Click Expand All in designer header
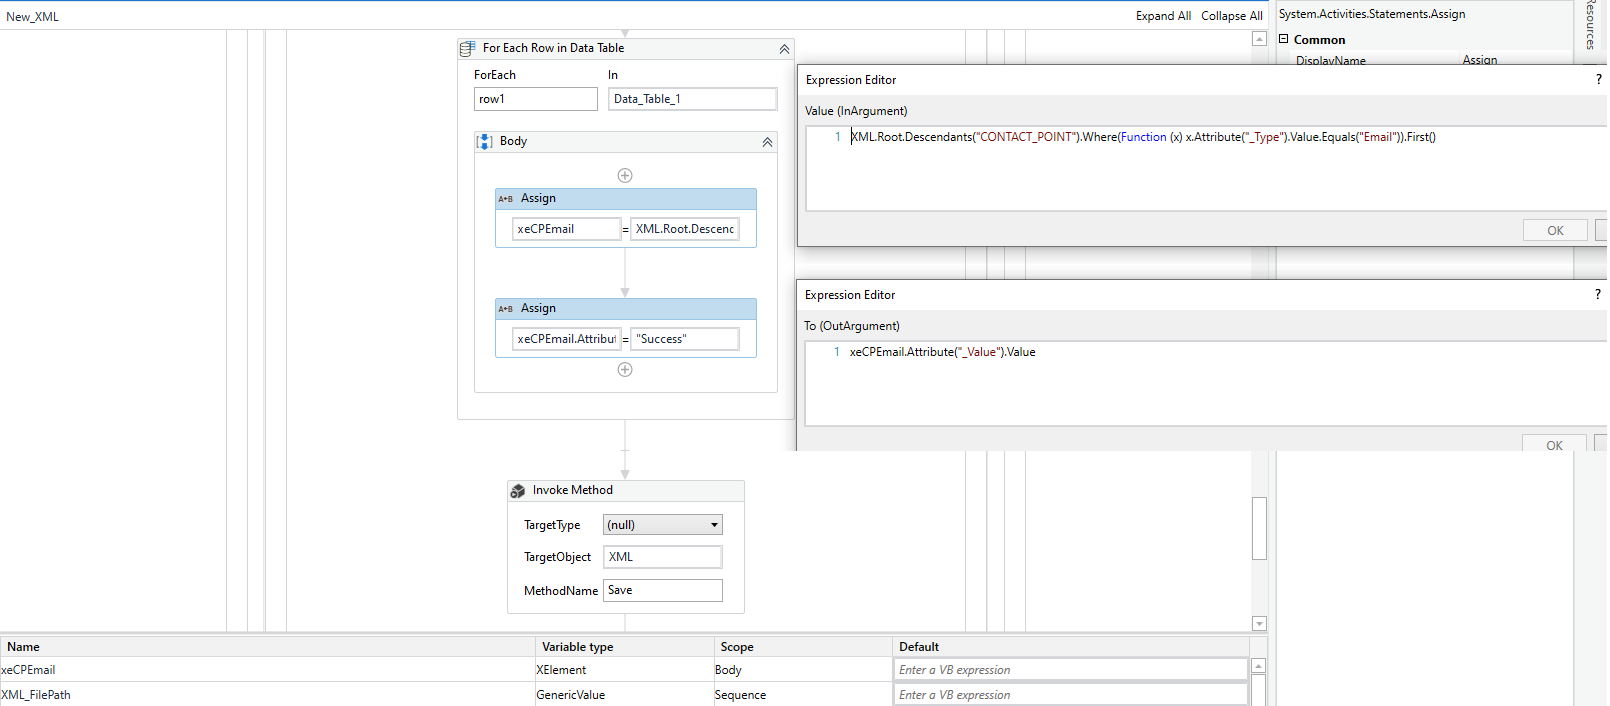The height and width of the screenshot is (706, 1610). pos(1163,16)
